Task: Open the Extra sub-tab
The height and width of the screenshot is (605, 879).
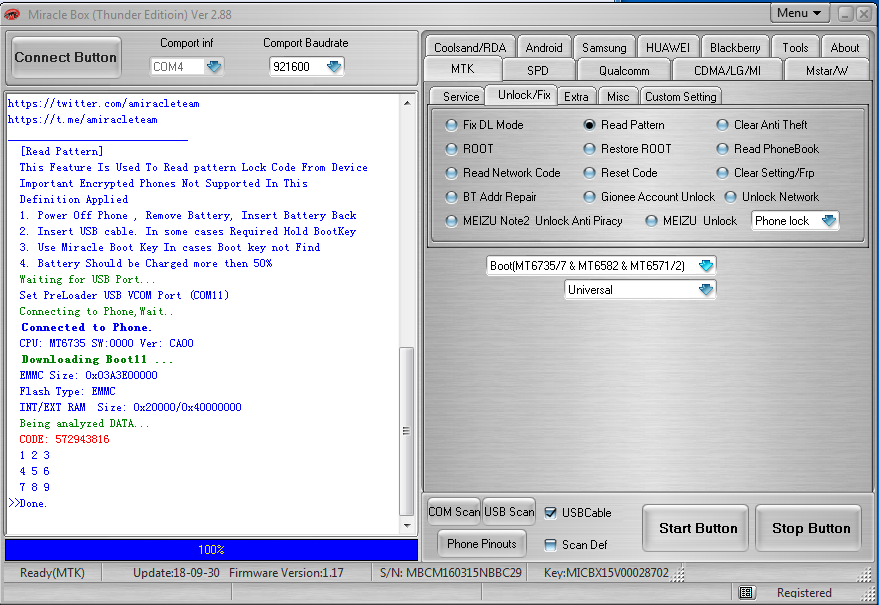Action: [576, 96]
